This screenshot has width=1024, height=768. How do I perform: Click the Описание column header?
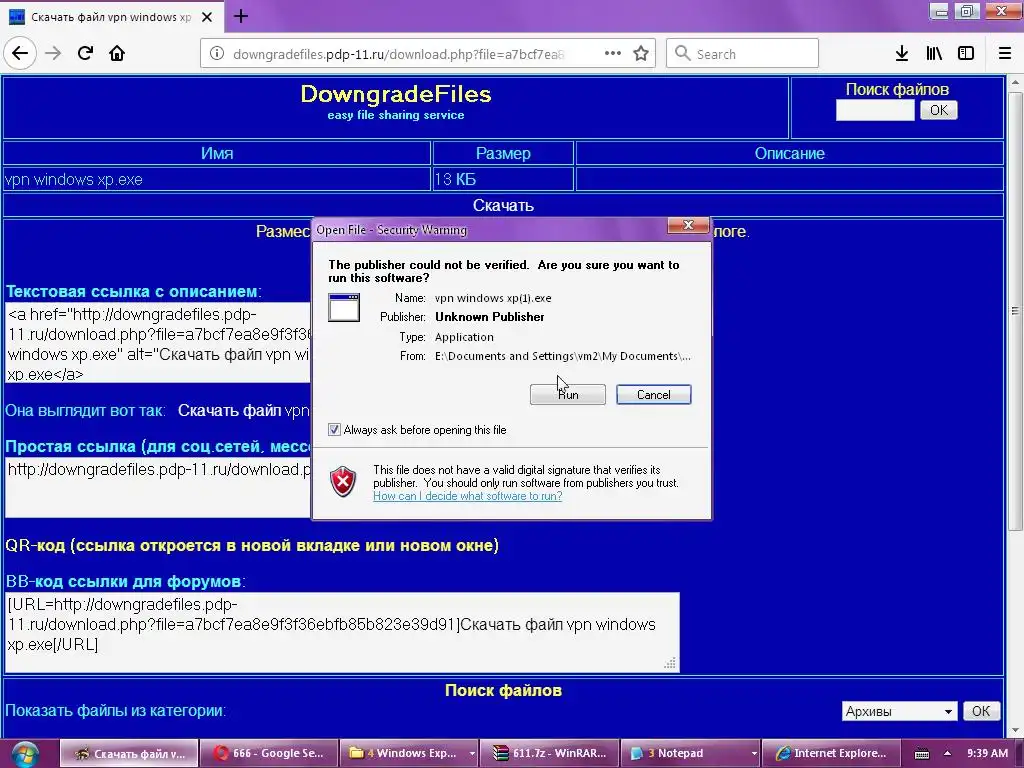click(790, 153)
